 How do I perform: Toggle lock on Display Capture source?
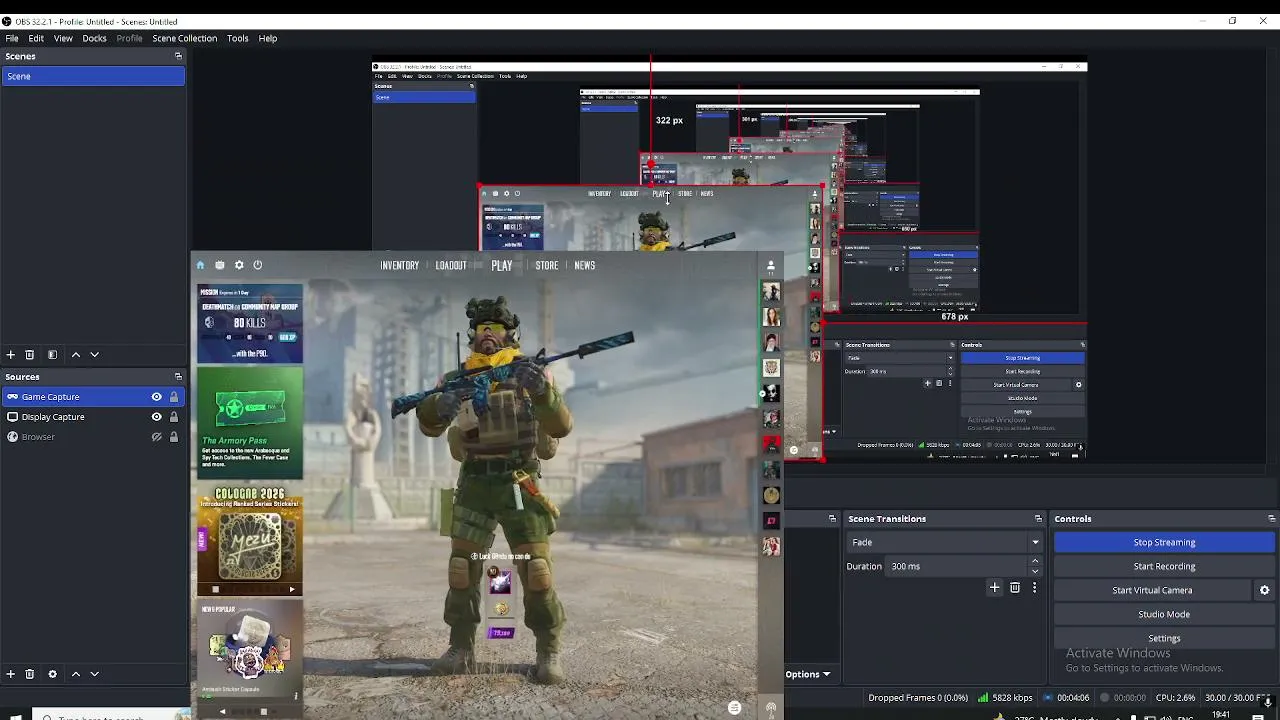click(x=174, y=417)
